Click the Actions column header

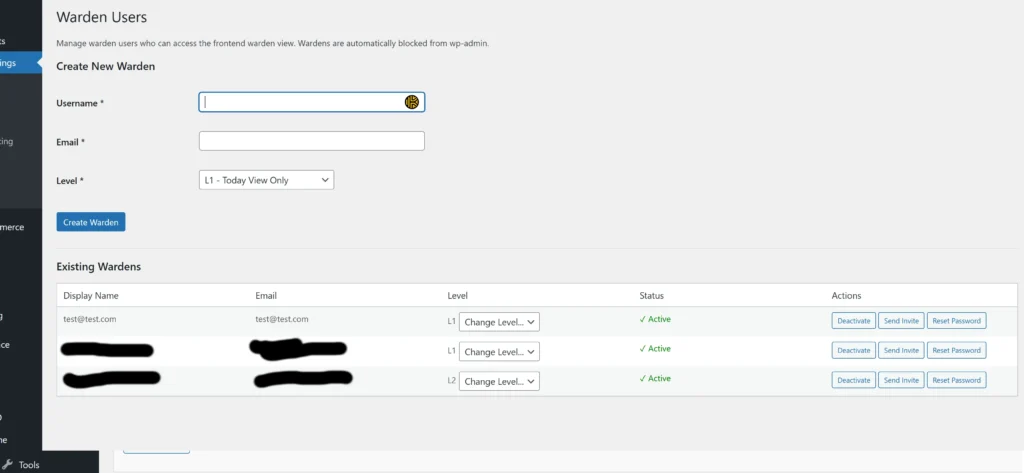click(846, 295)
